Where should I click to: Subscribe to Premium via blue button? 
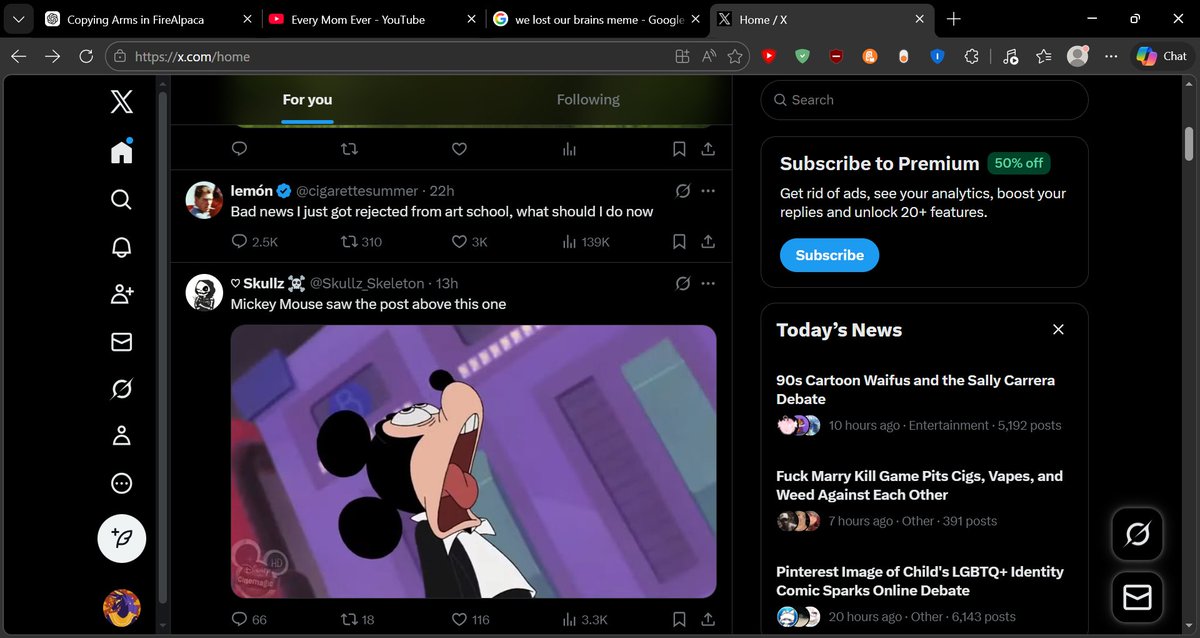click(829, 255)
